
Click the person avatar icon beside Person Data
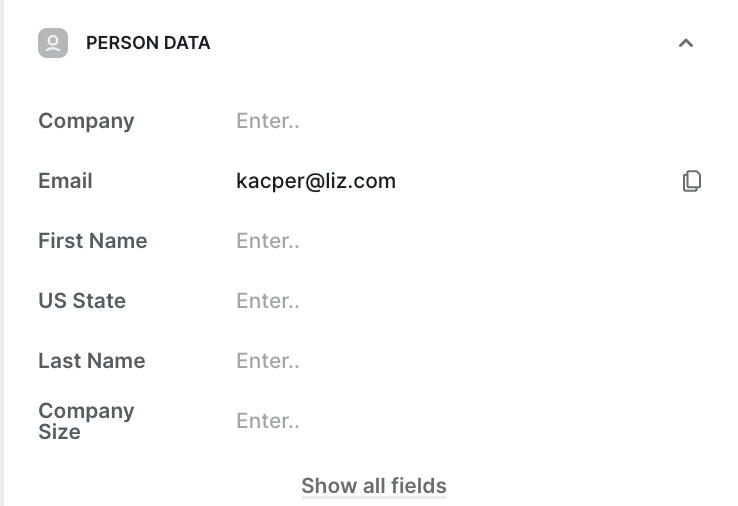point(53,43)
